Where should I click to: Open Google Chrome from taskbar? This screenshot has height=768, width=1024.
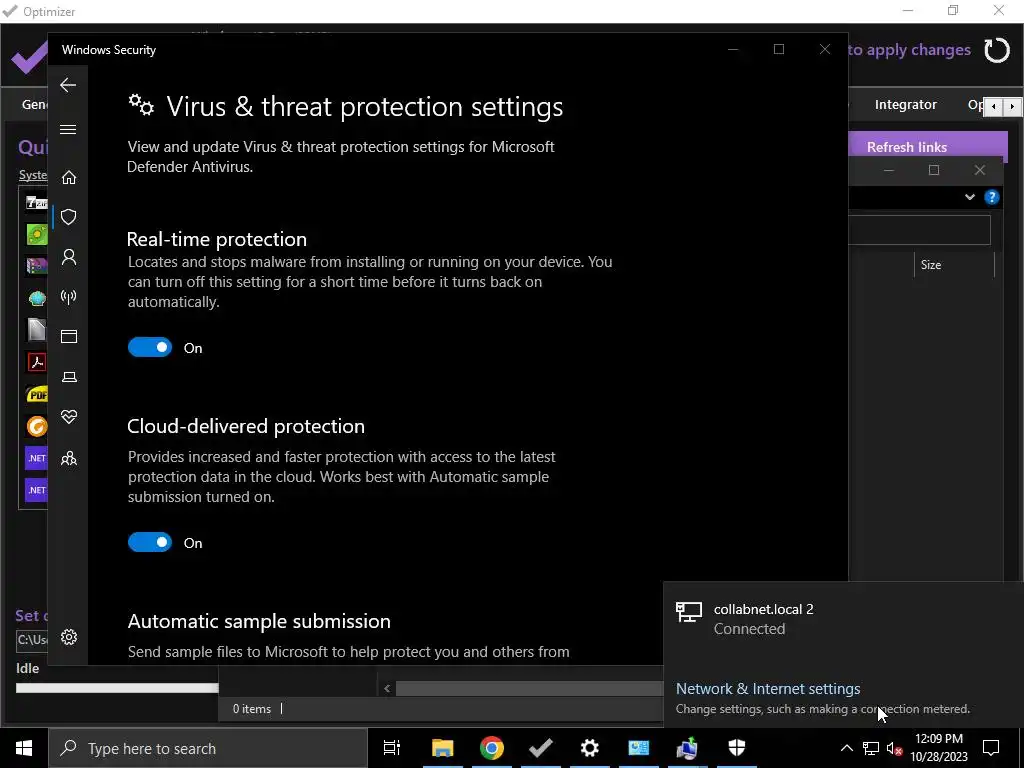(x=491, y=748)
